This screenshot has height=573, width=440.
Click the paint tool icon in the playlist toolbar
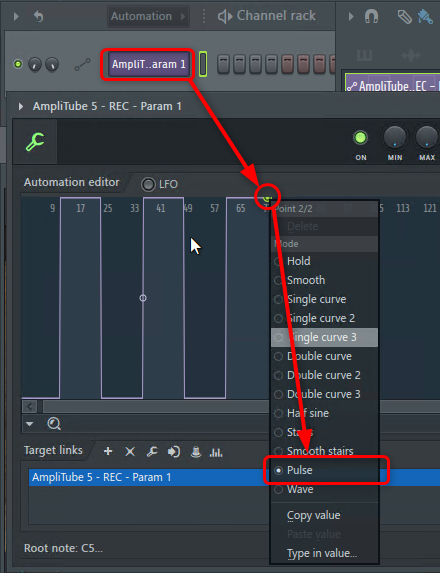(x=425, y=17)
